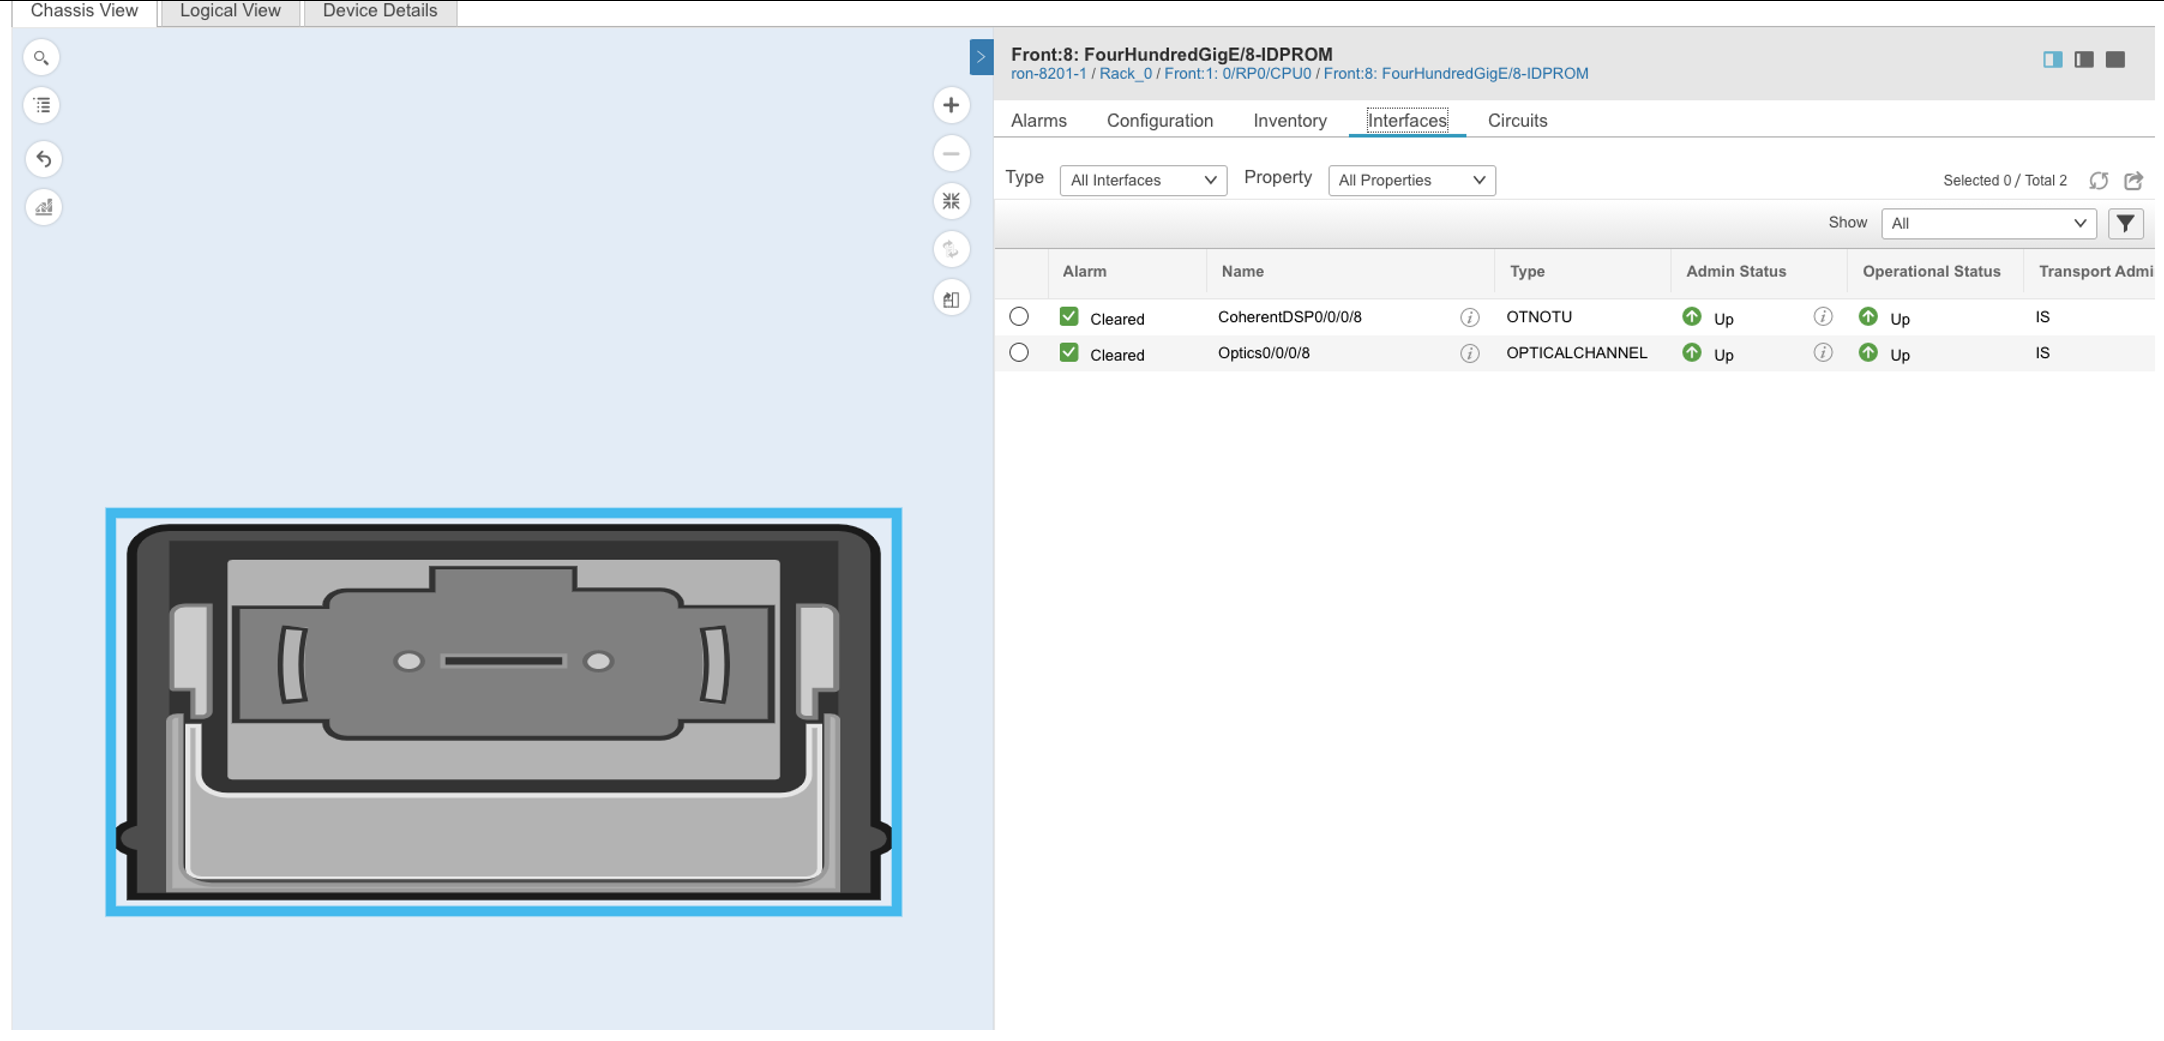The width and height of the screenshot is (2164, 1041).
Task: Click the undo arrow icon
Action: pyautogui.click(x=43, y=158)
